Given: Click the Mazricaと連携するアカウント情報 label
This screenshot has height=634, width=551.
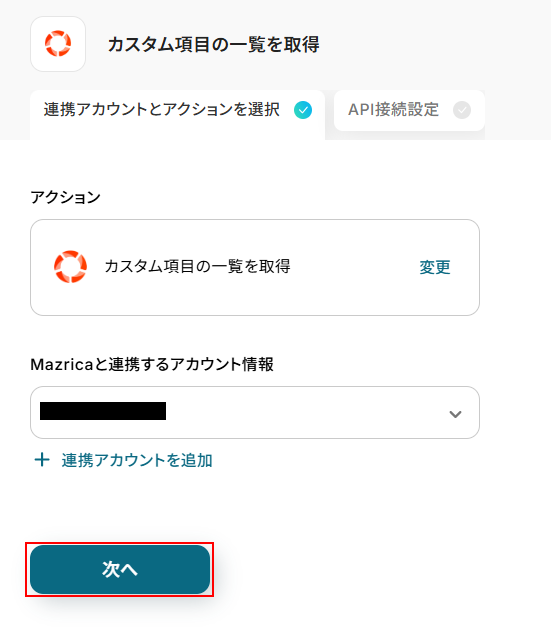Looking at the screenshot, I should coord(152,364).
